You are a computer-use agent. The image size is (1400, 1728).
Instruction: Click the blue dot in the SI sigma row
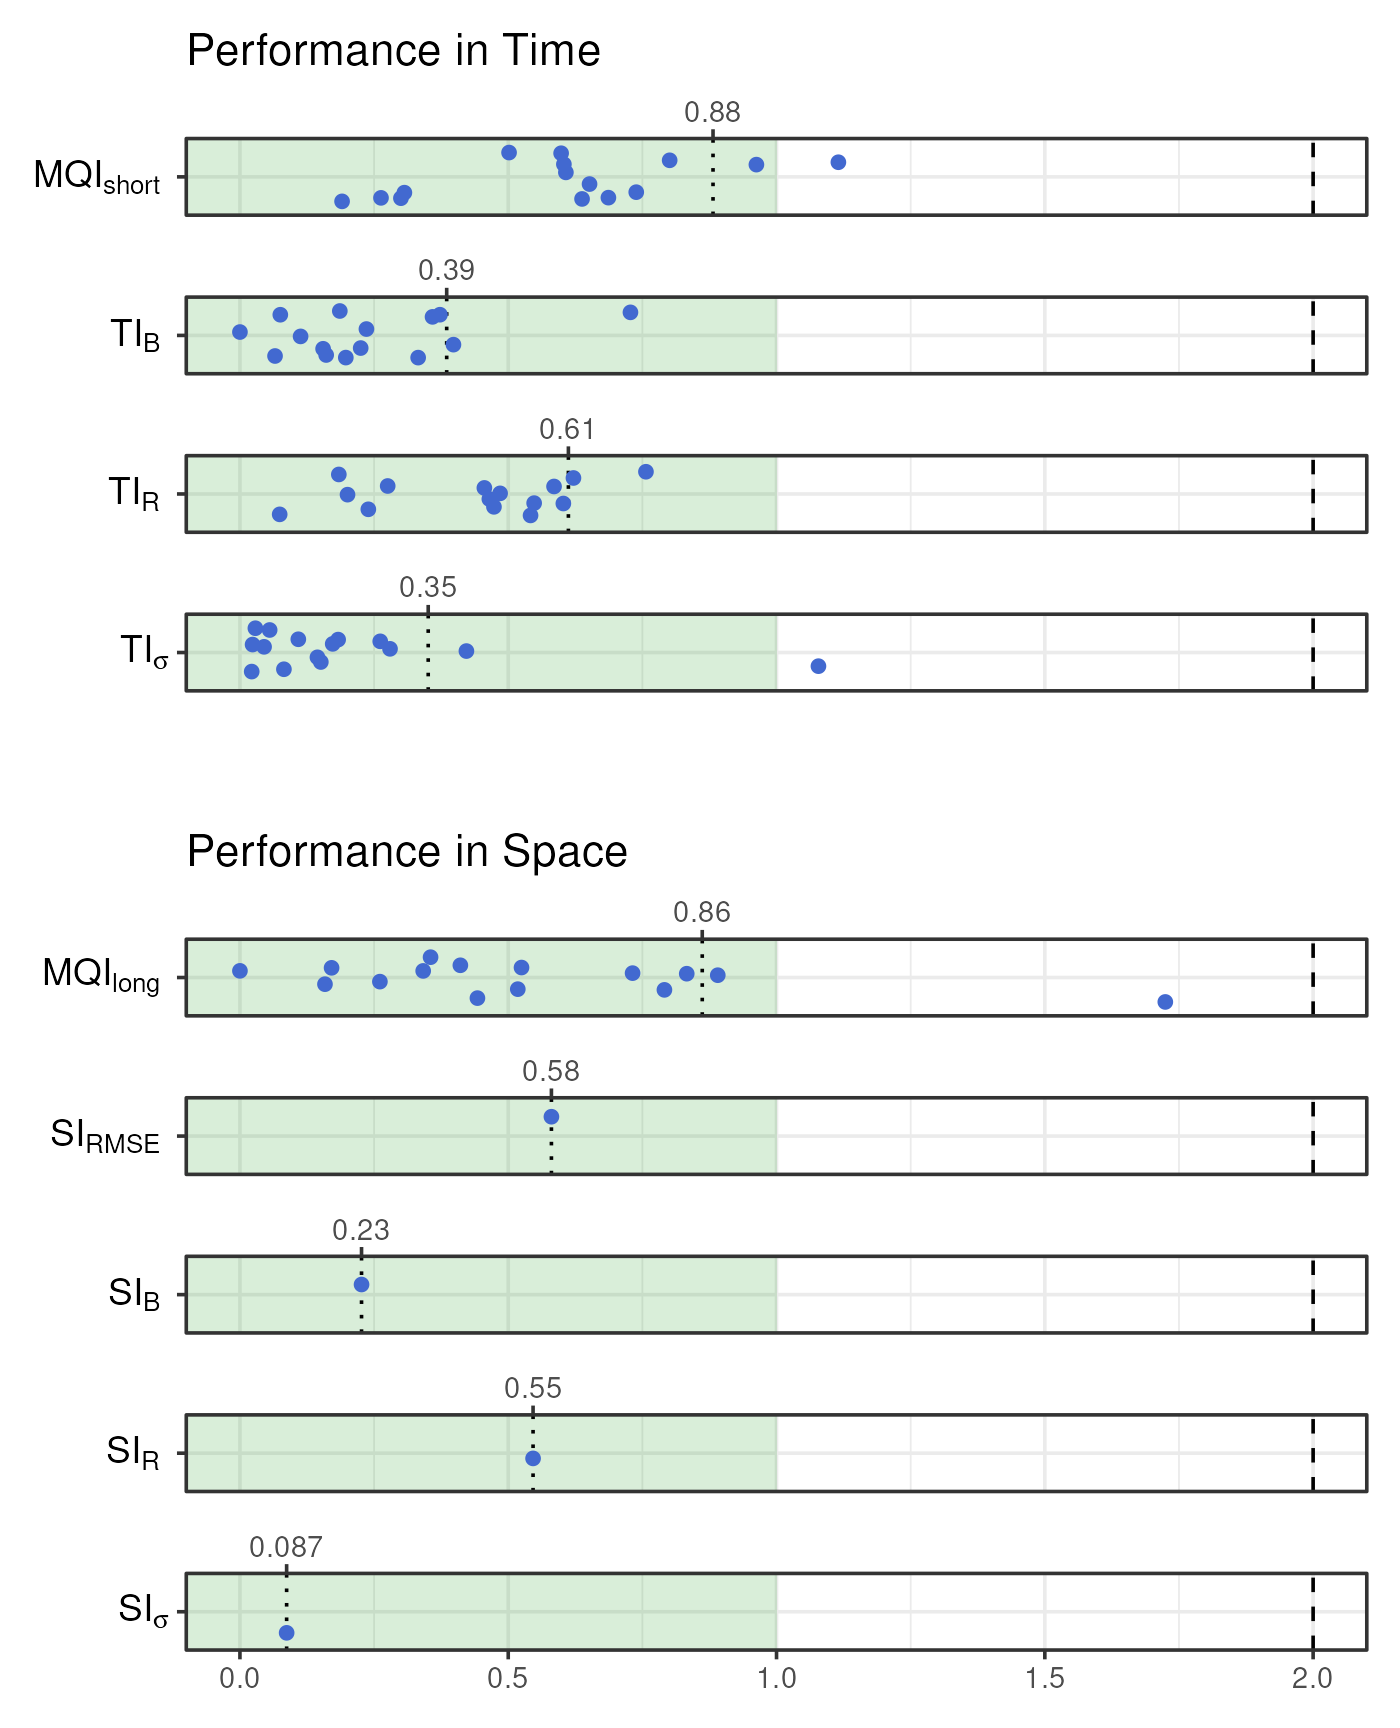(287, 1633)
